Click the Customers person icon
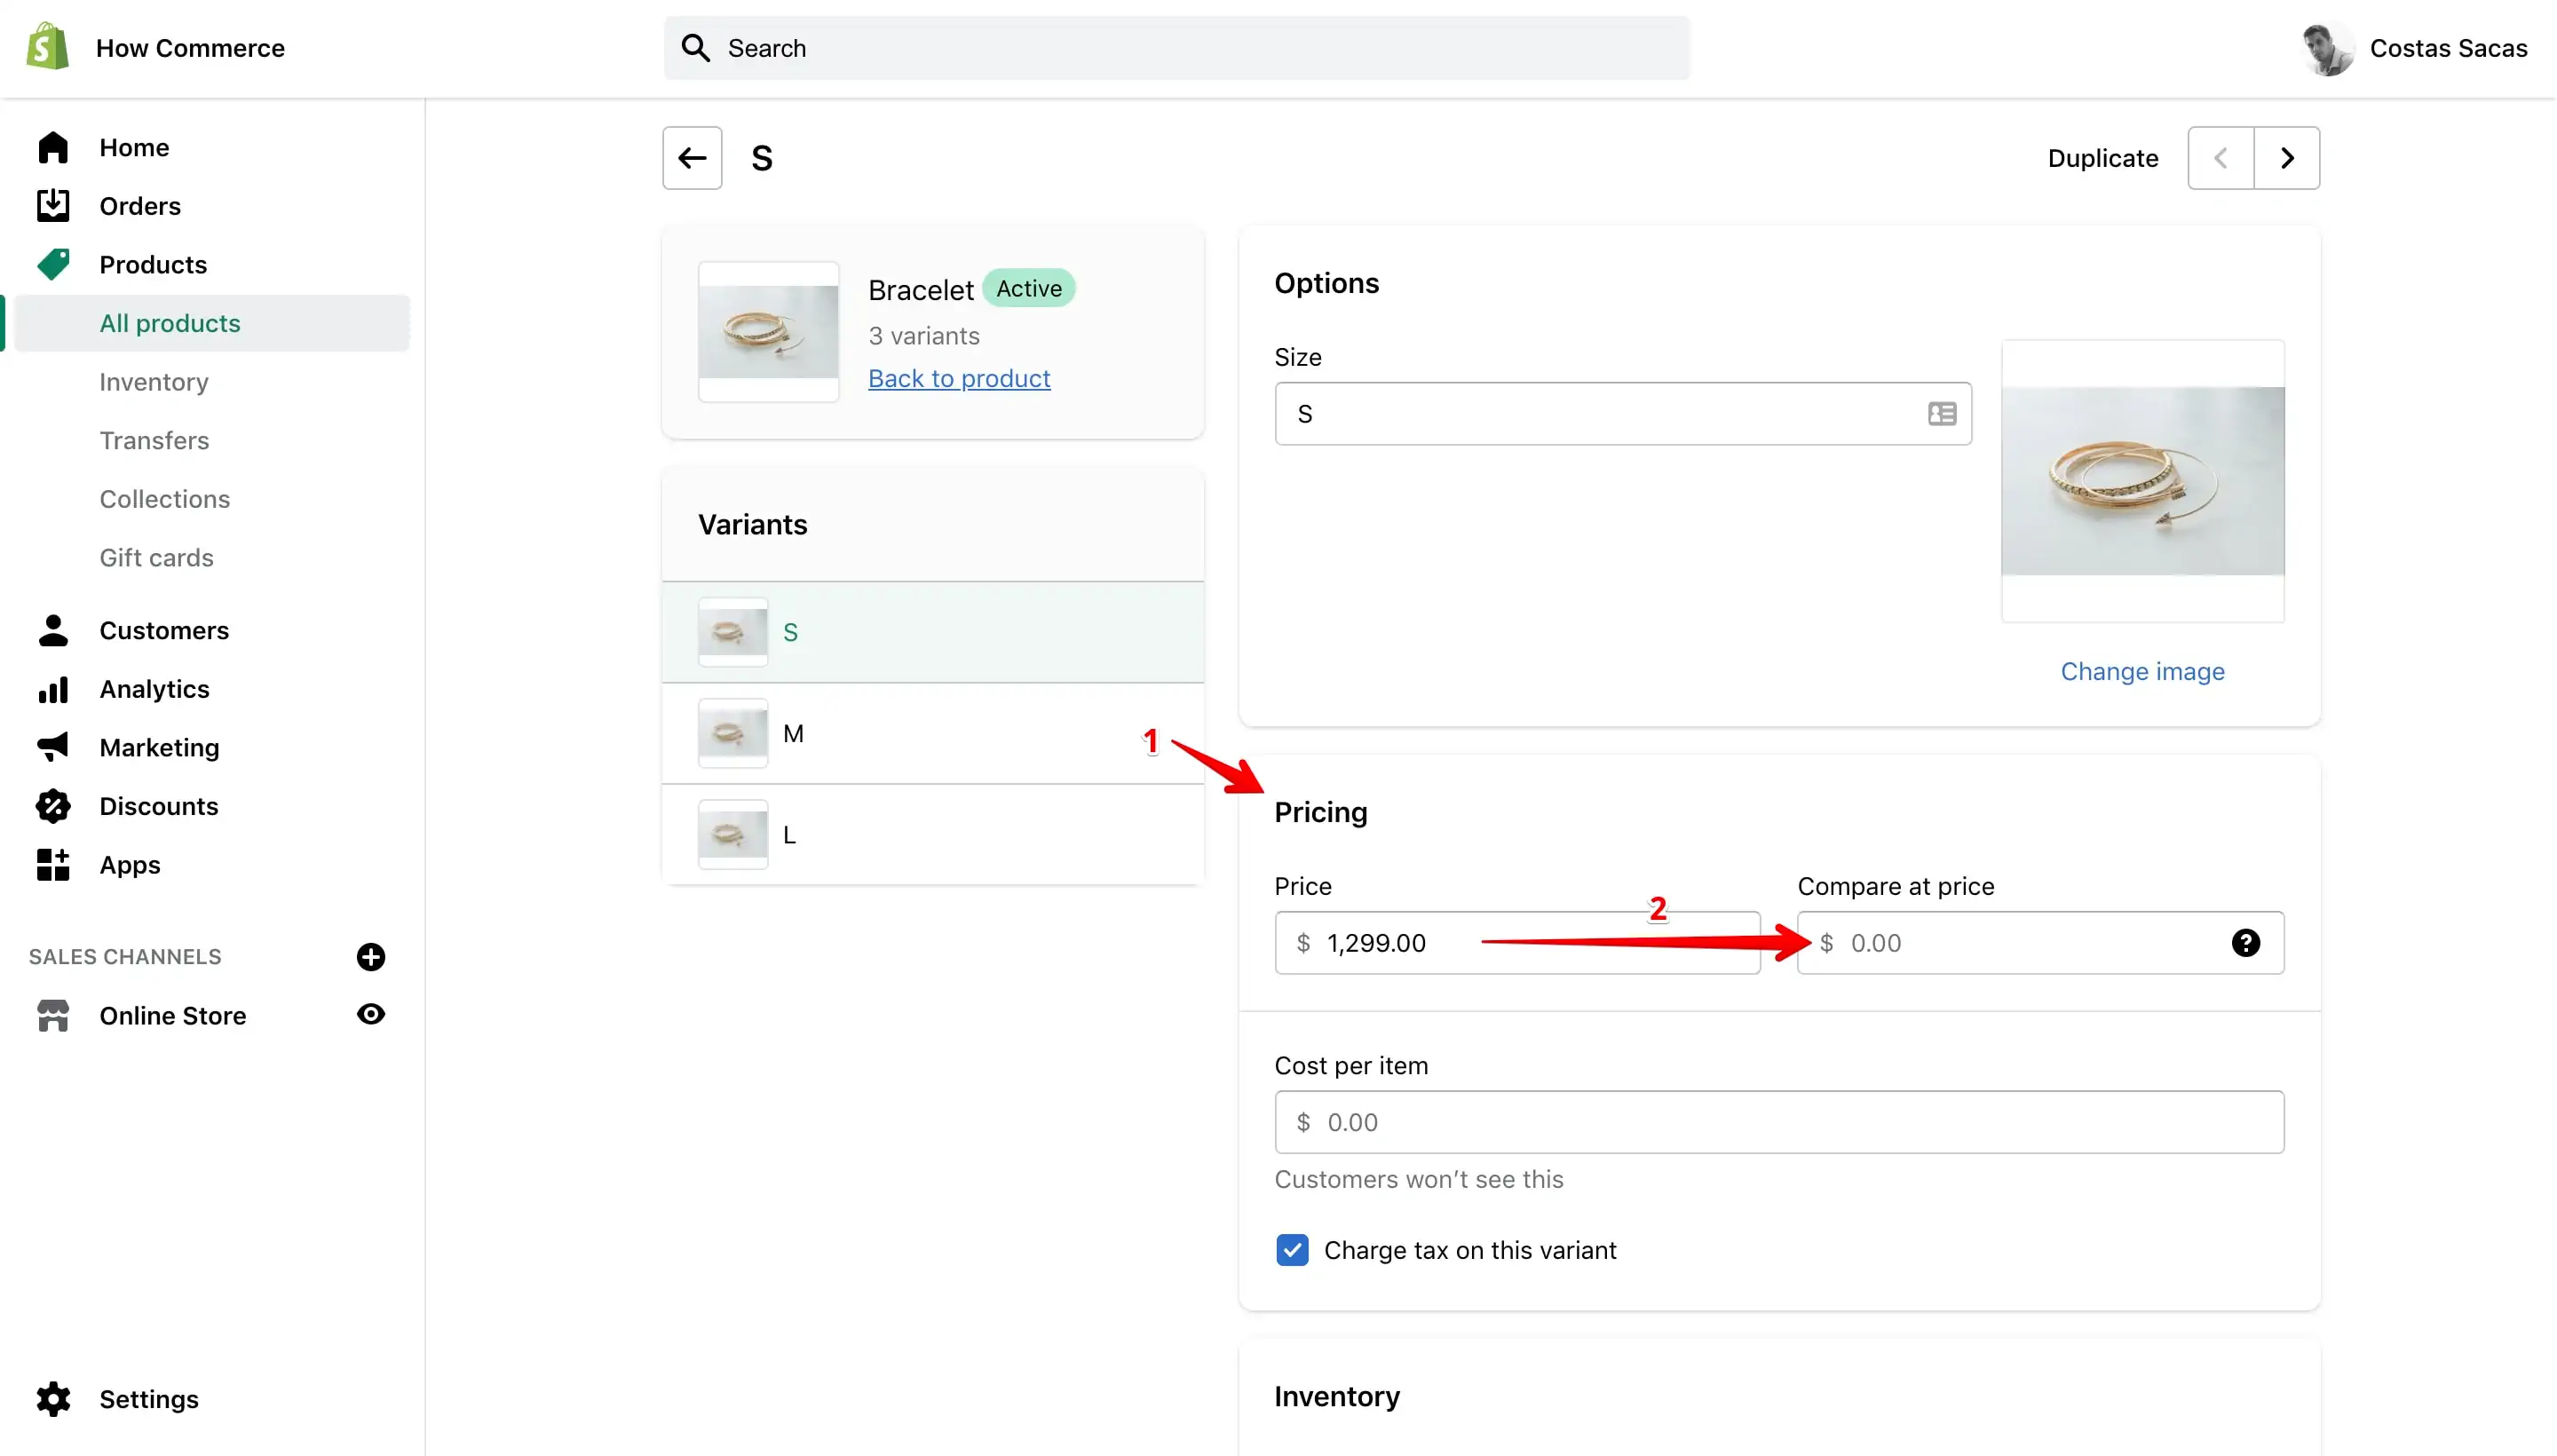The height and width of the screenshot is (1456, 2557). 53,630
